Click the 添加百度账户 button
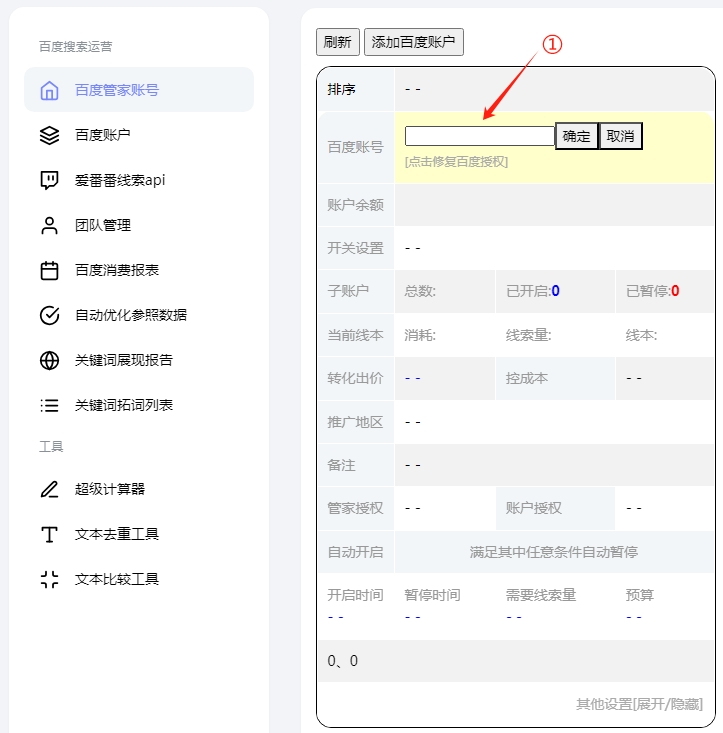The height and width of the screenshot is (733, 723). pos(413,42)
